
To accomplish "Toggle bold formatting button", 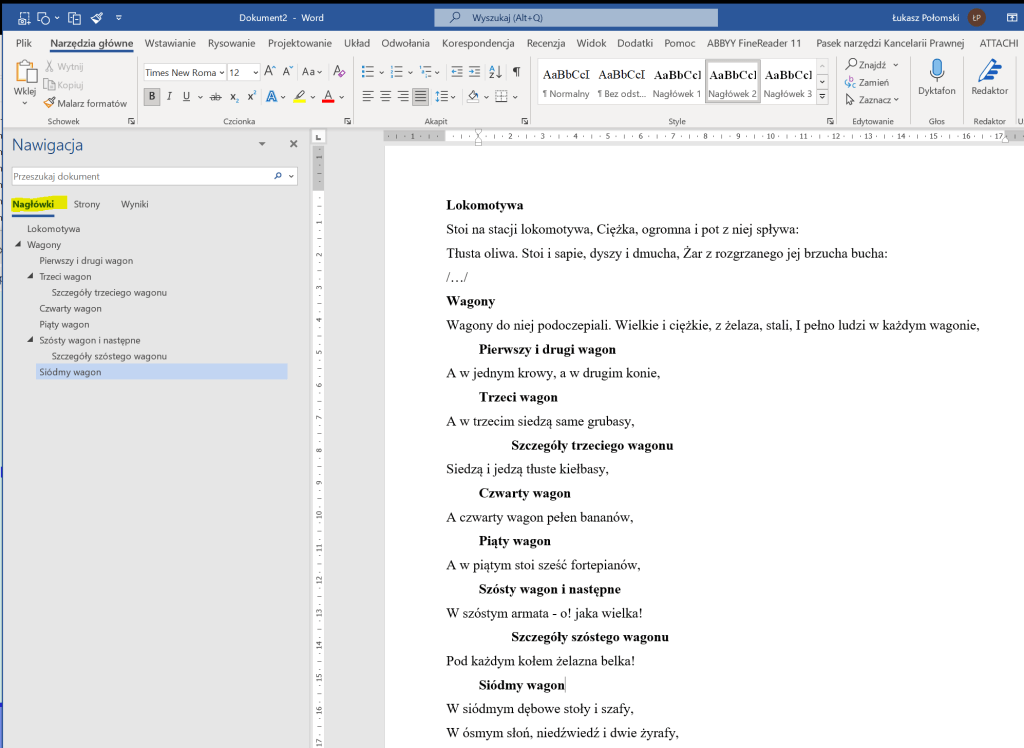I will click(x=152, y=97).
